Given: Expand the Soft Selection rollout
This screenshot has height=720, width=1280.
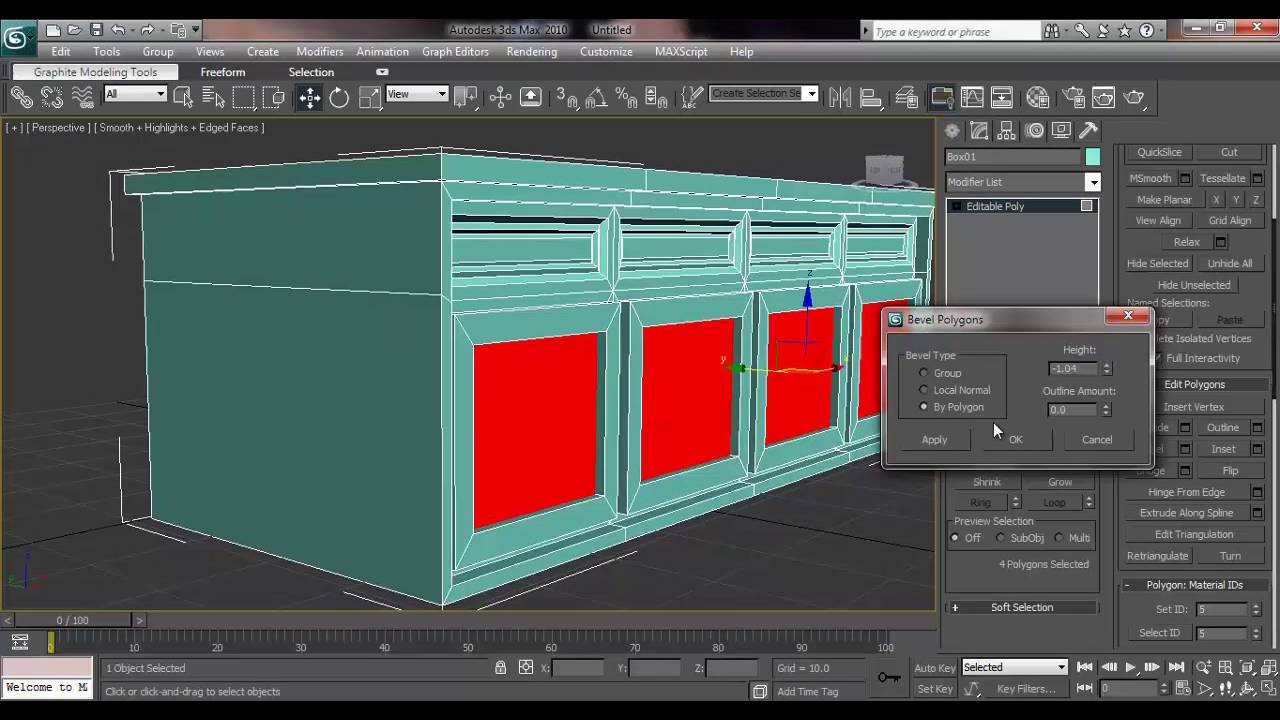Looking at the screenshot, I should [x=1022, y=607].
